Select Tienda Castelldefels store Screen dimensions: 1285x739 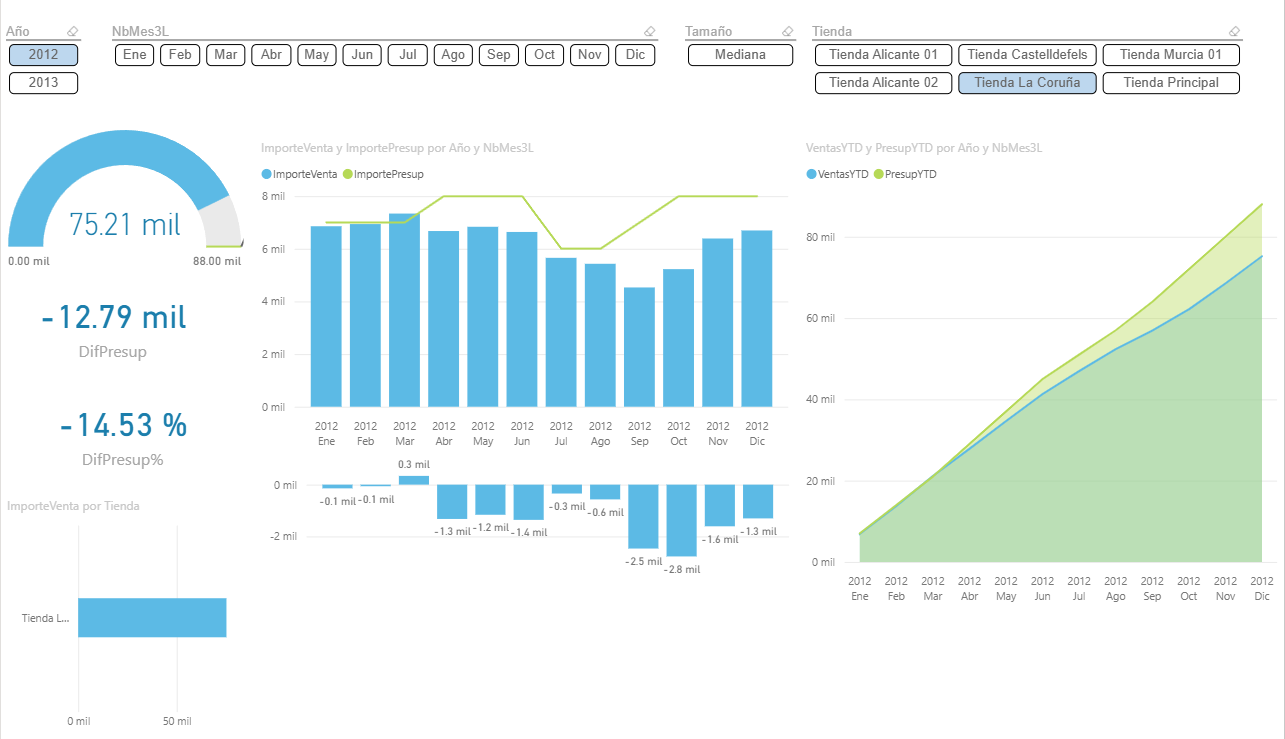[x=1027, y=55]
